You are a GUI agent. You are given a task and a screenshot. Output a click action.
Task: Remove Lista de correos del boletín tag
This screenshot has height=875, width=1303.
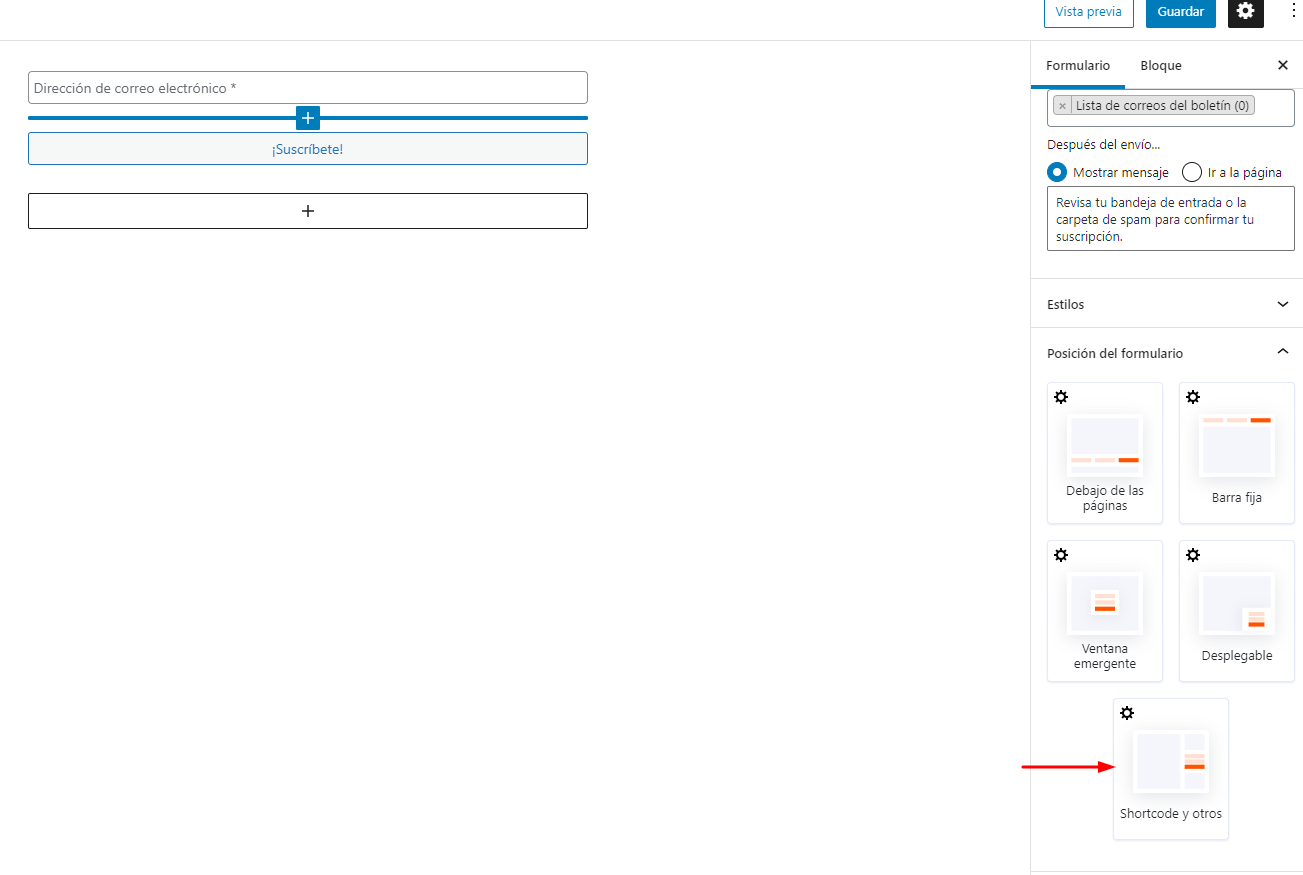1062,106
